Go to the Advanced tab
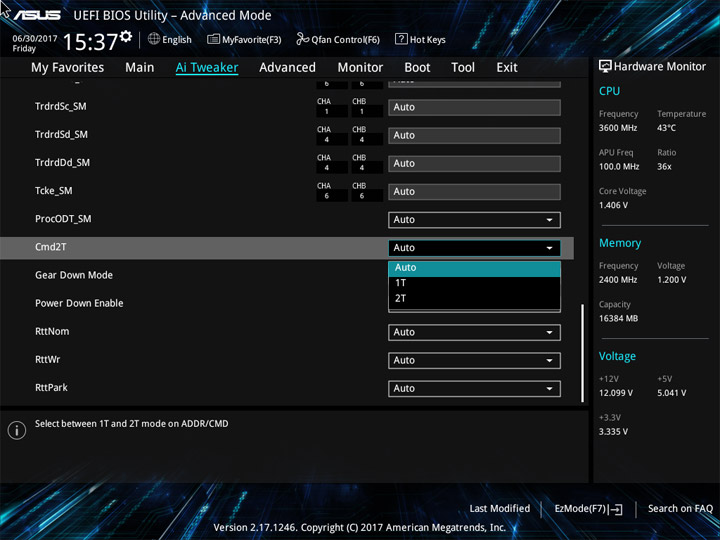This screenshot has width=720, height=540. pyautogui.click(x=287, y=68)
